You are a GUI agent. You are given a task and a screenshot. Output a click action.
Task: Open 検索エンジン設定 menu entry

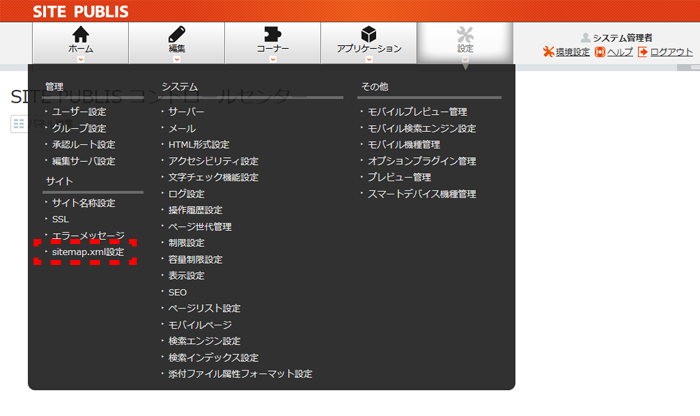tap(204, 341)
